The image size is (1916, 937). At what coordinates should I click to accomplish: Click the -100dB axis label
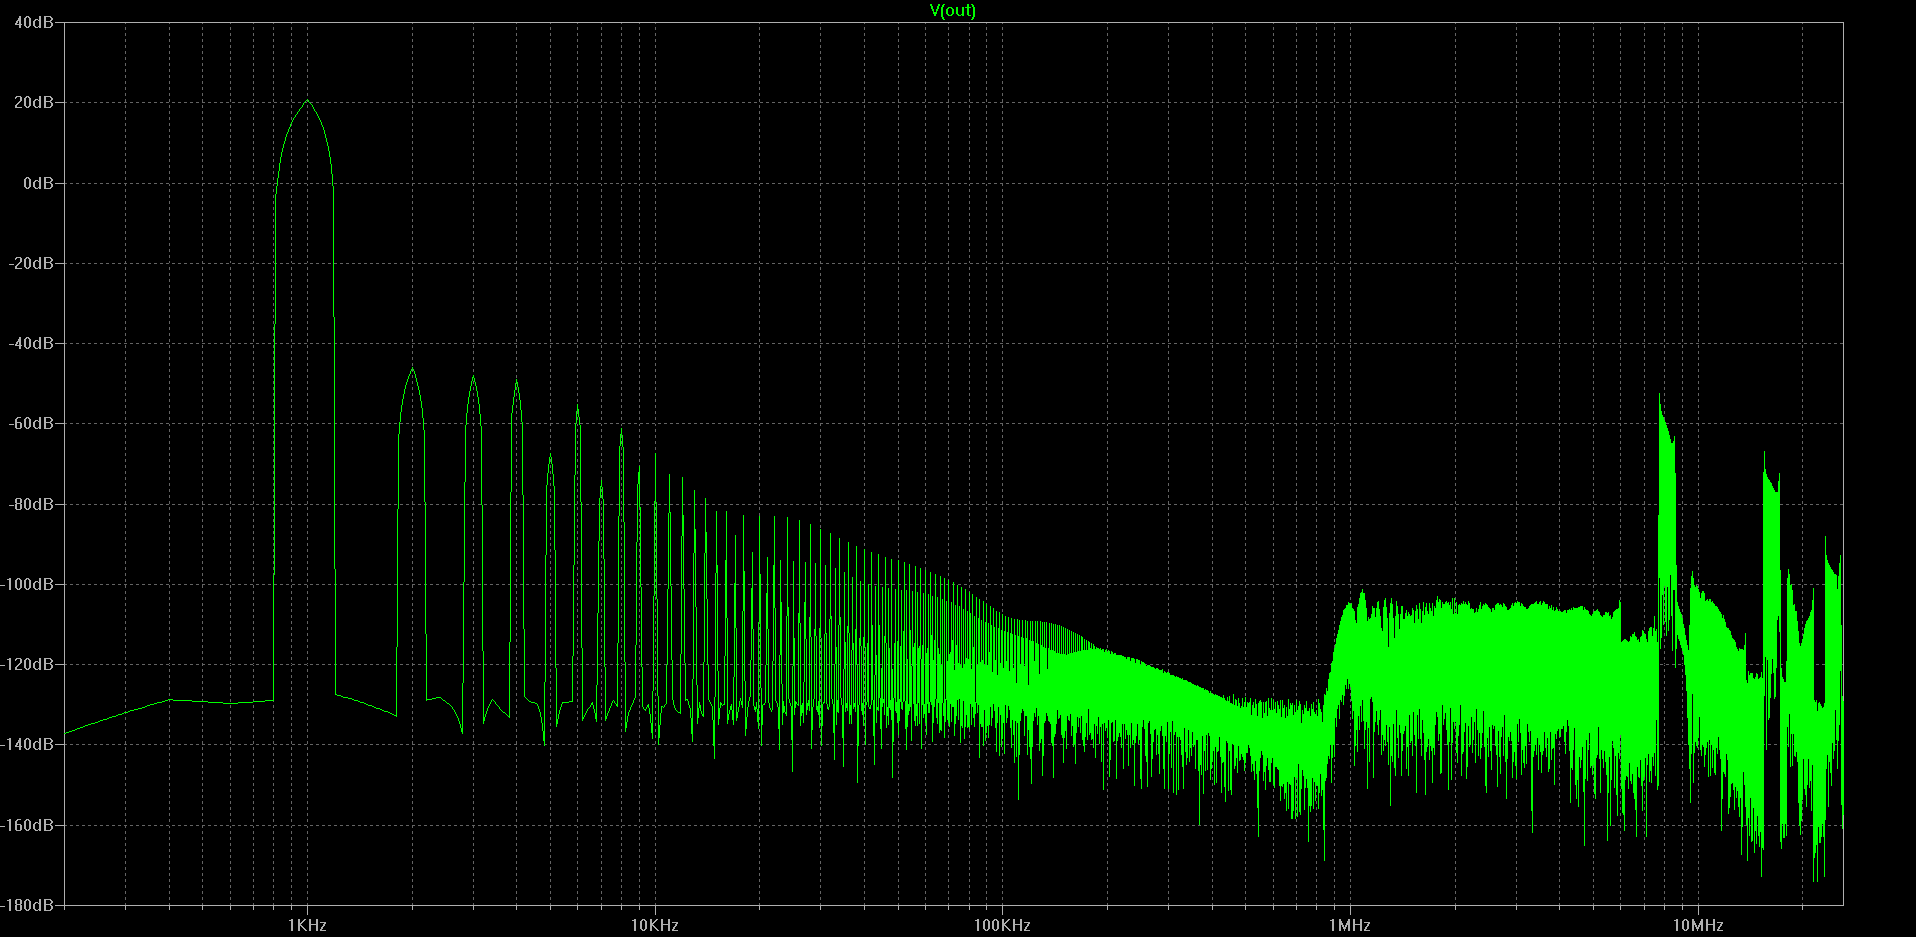tap(28, 584)
